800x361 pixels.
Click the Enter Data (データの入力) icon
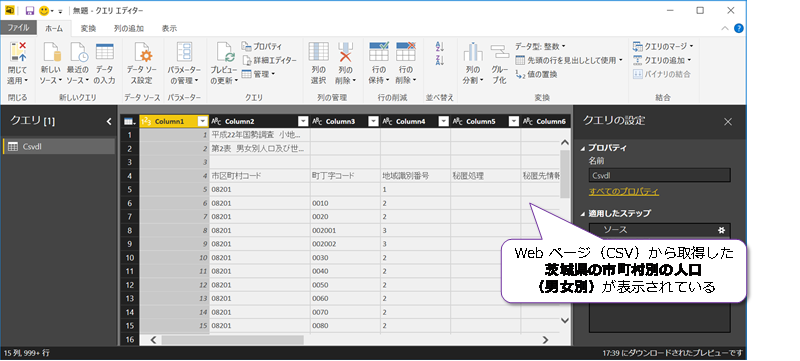tap(105, 52)
